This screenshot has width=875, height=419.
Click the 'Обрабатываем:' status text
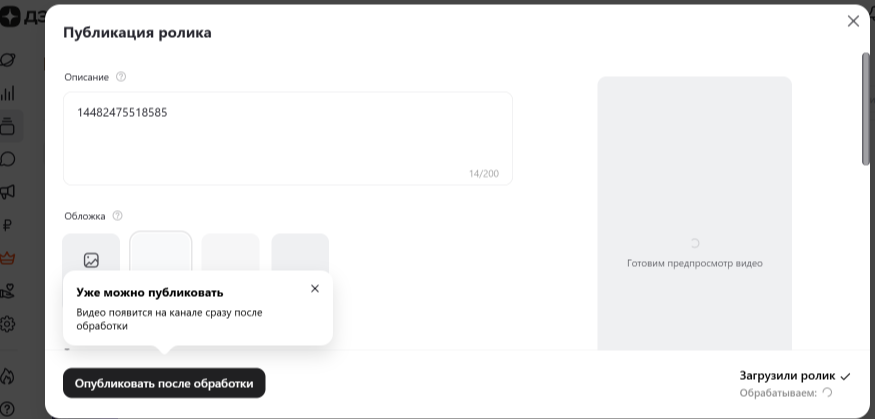[778, 393]
